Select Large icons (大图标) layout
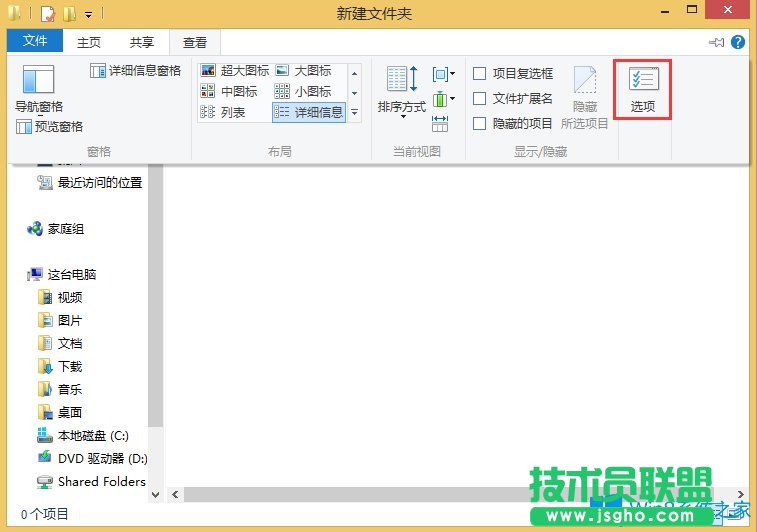Screen dimensions: 757x532 (304, 70)
